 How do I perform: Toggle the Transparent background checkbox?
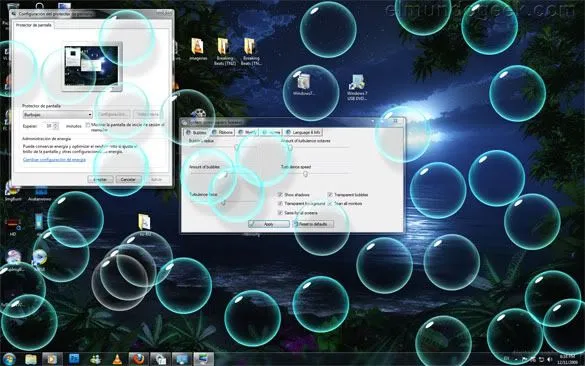[280, 204]
